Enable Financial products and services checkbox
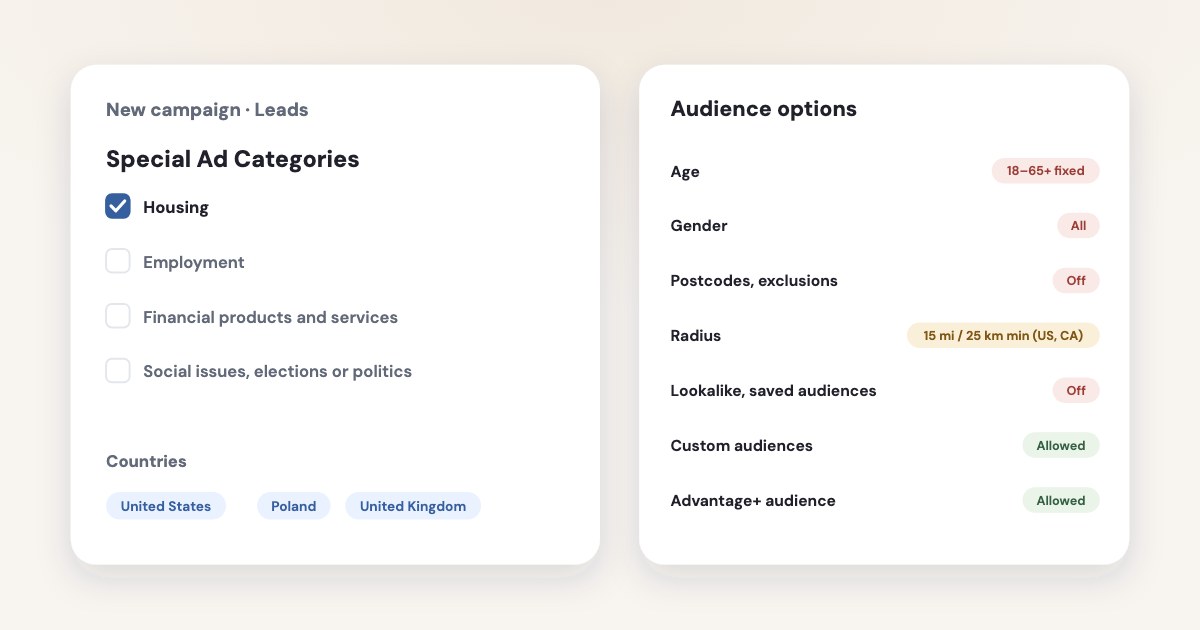The width and height of the screenshot is (1200, 630). pyautogui.click(x=118, y=317)
